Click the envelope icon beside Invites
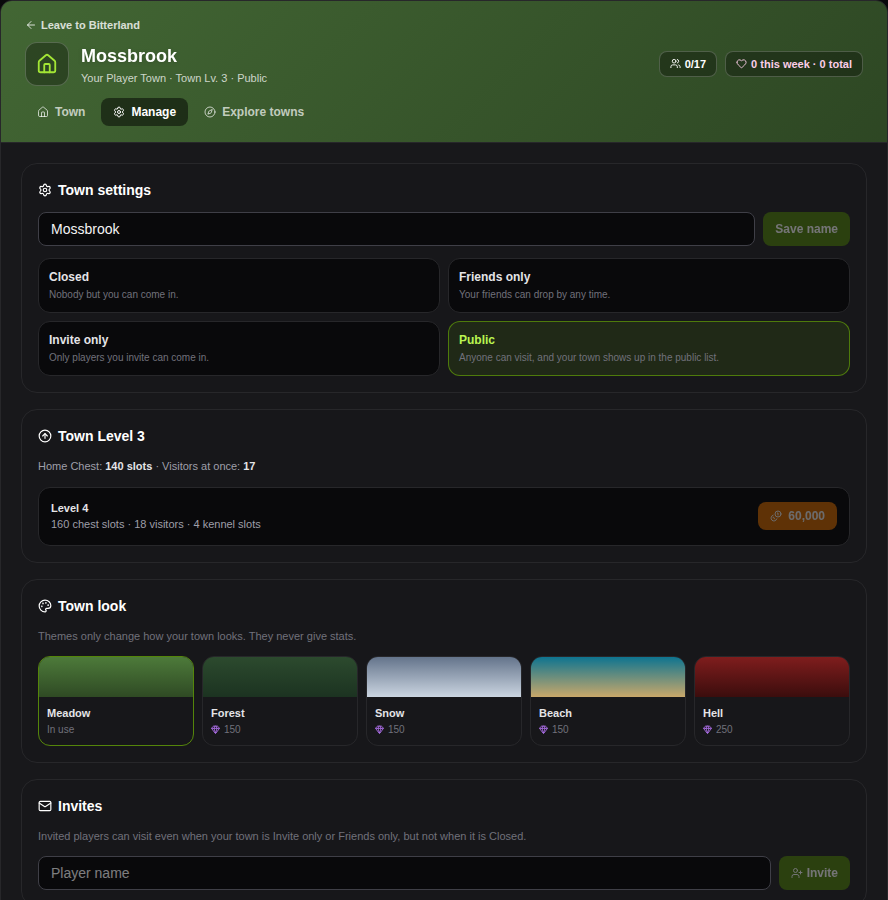Screen dimensions: 888x900 click(45, 806)
